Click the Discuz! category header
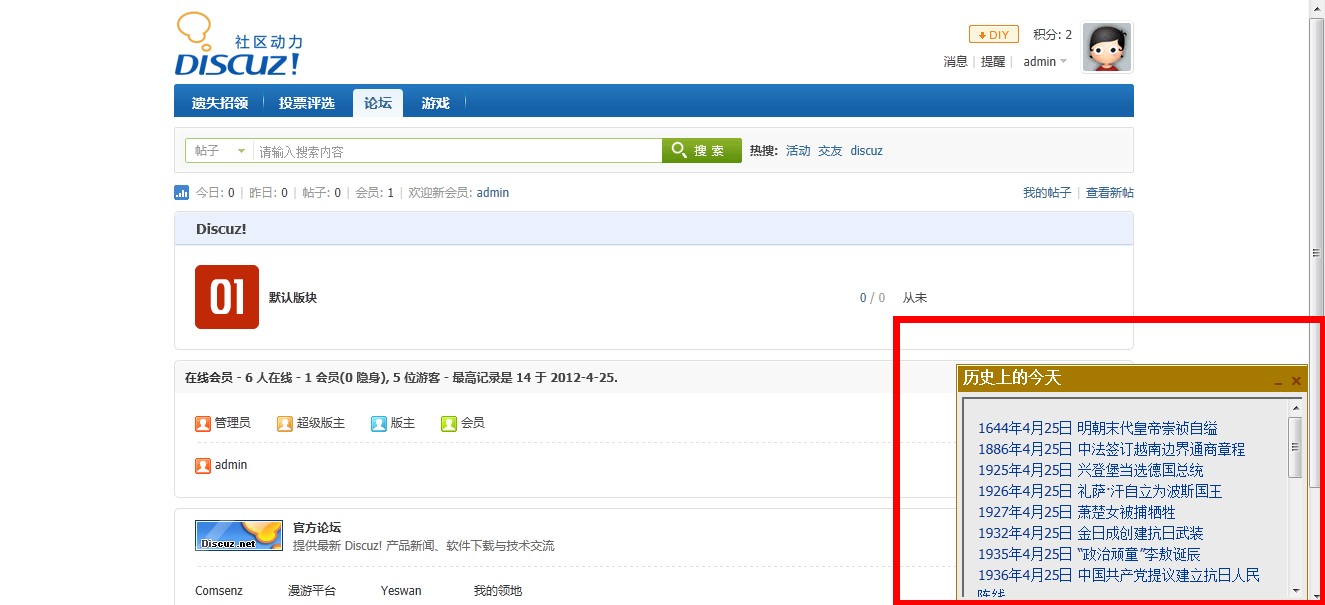The width and height of the screenshot is (1325, 605). pyautogui.click(x=221, y=229)
